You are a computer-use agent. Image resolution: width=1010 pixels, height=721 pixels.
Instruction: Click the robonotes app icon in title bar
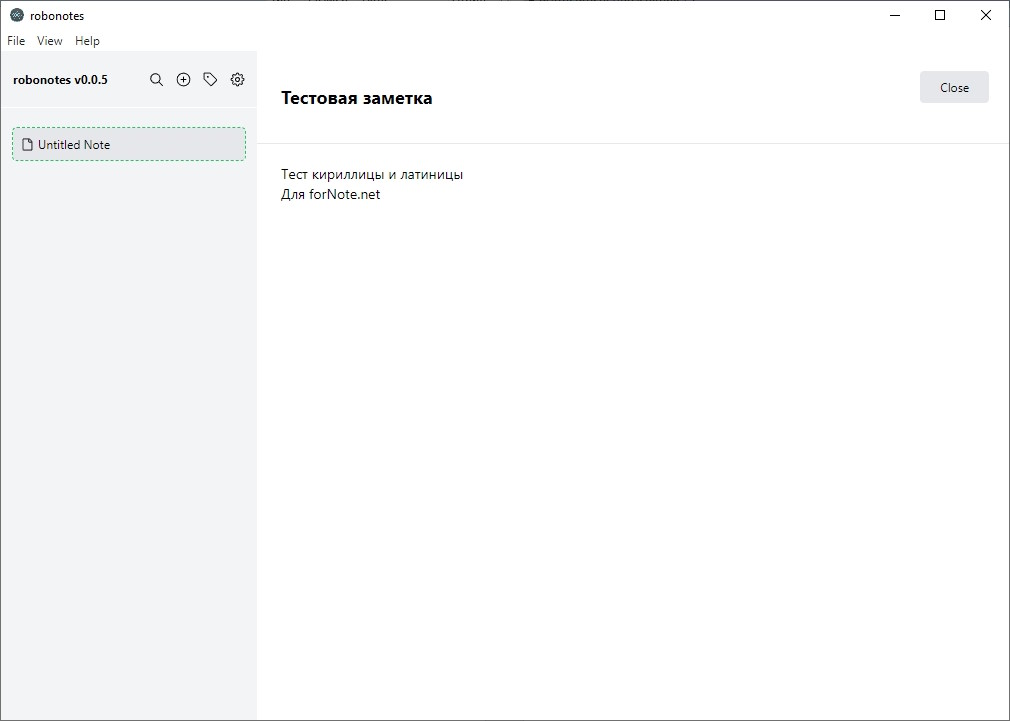point(16,15)
